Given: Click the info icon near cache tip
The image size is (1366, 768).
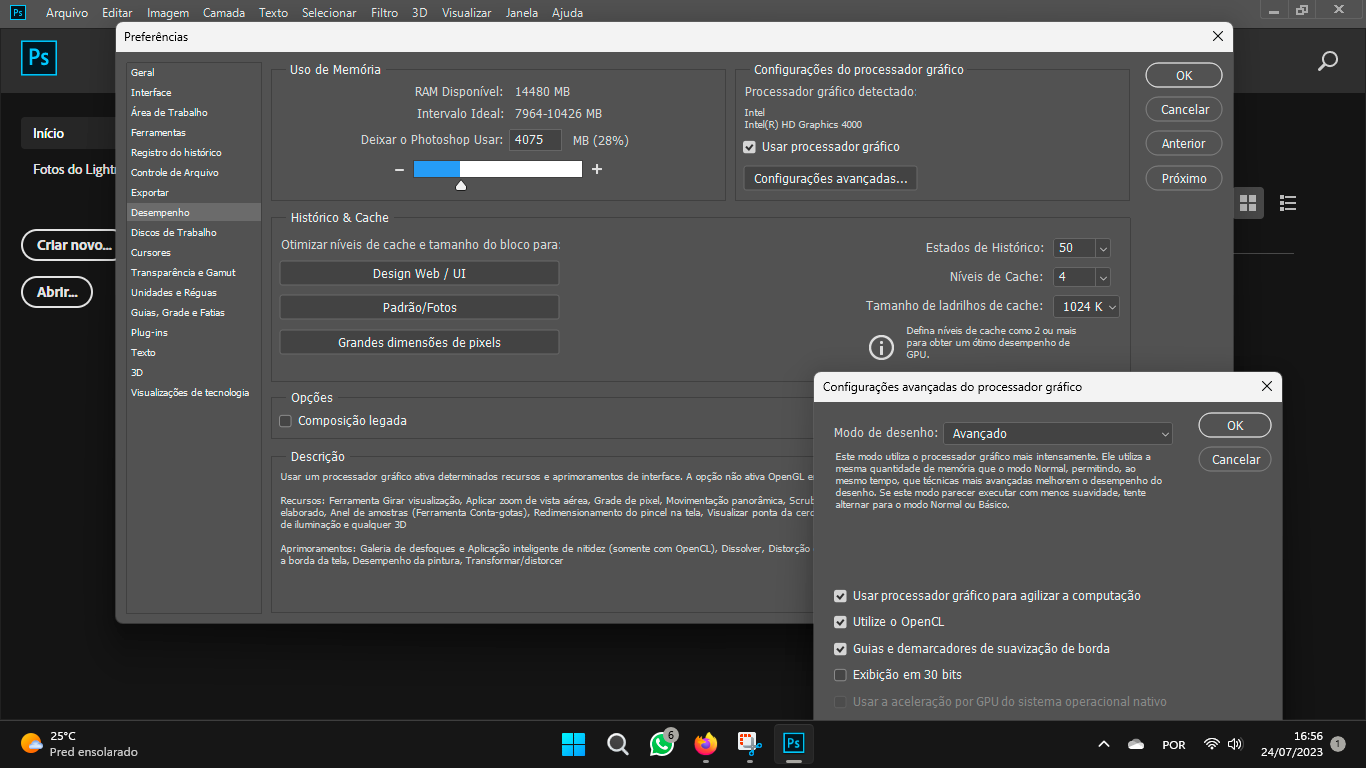Looking at the screenshot, I should (881, 347).
